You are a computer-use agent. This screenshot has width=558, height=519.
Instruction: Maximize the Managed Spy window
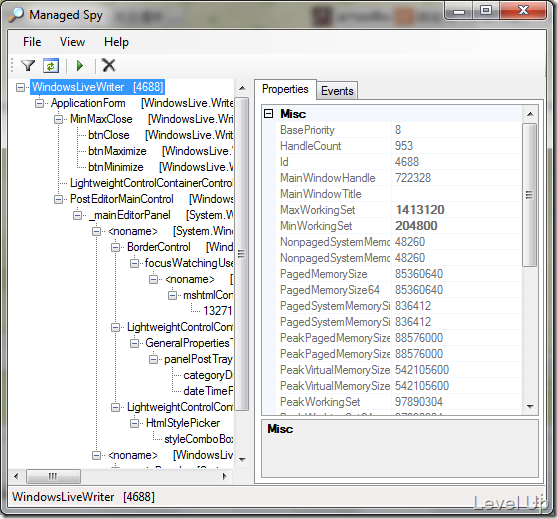(486, 11)
